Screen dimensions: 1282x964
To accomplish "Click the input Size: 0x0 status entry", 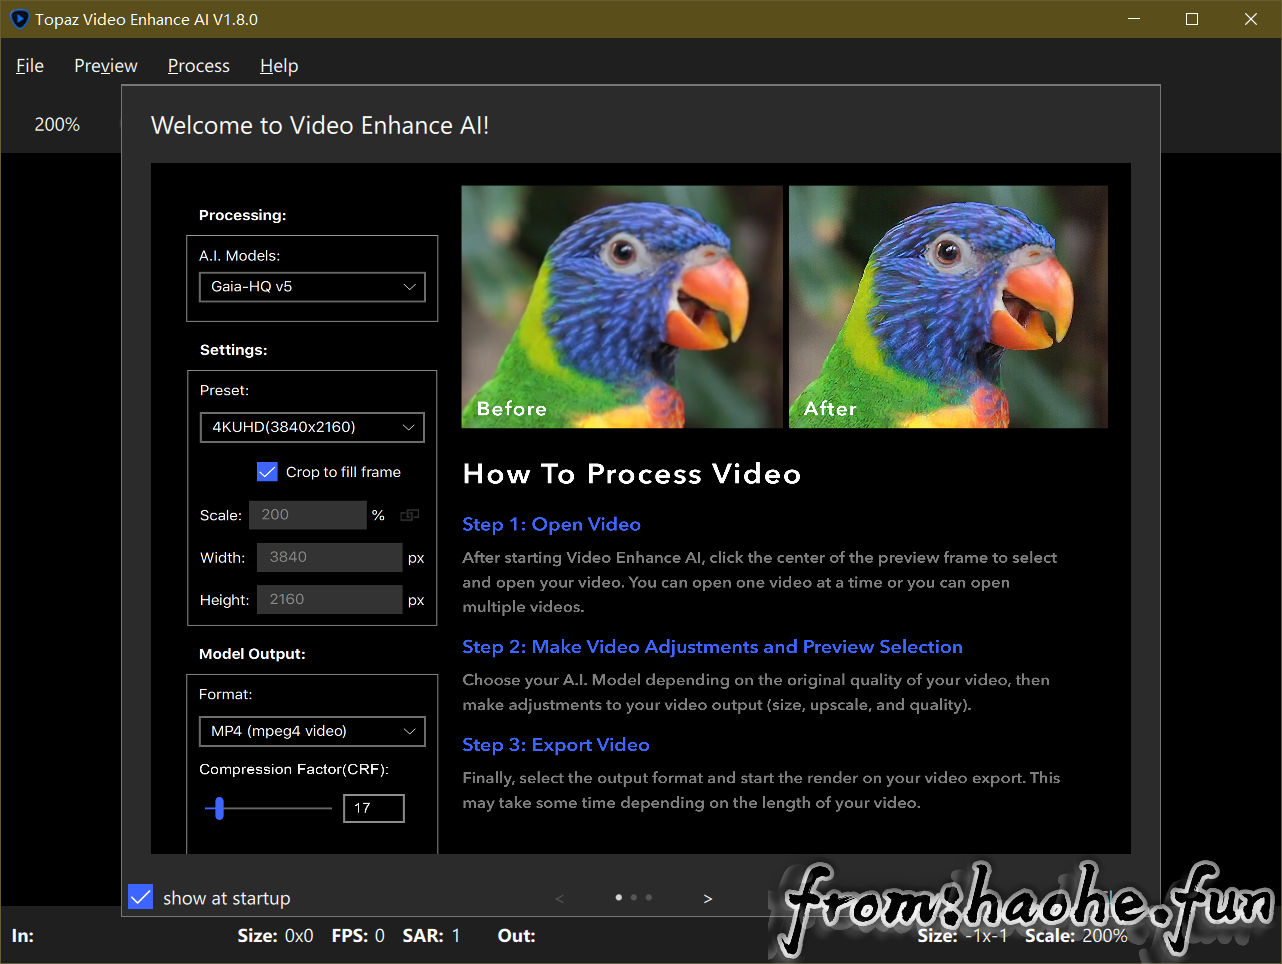I will click(275, 936).
